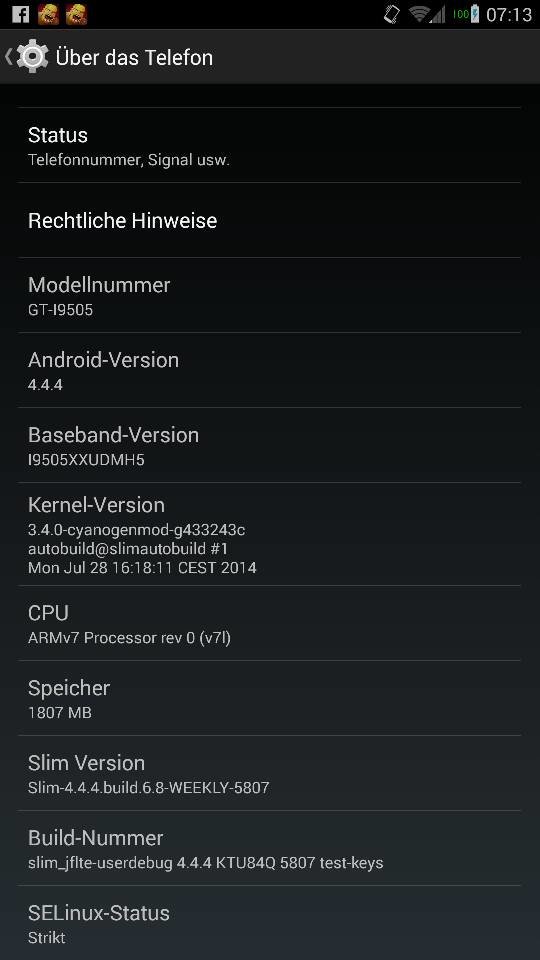
Task: Tap the battery charging indicator icon
Action: [x=467, y=14]
